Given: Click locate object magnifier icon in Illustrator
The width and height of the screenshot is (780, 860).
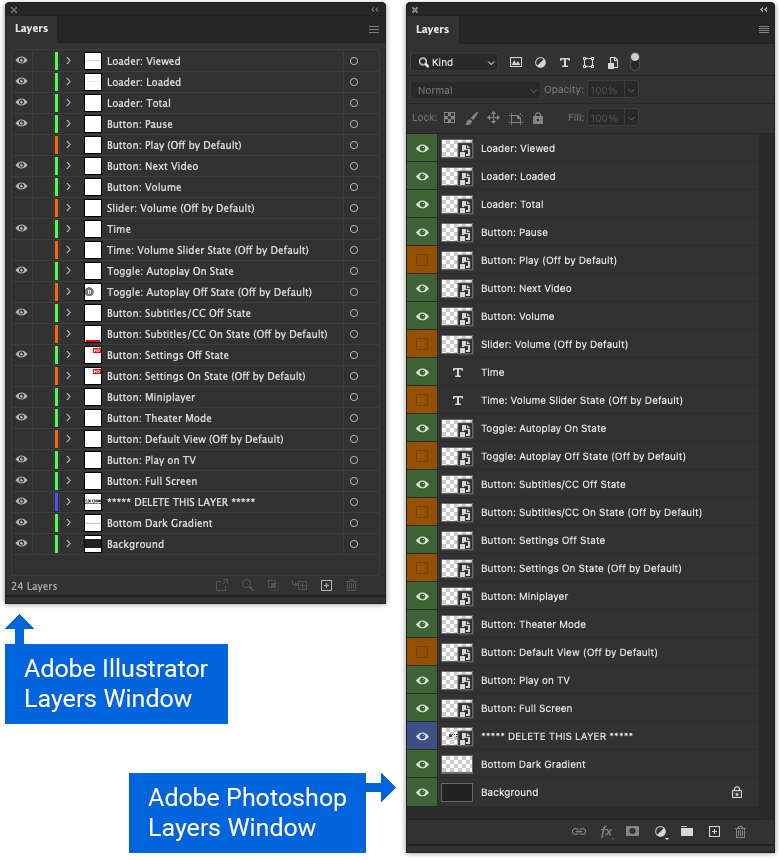Looking at the screenshot, I should (x=248, y=586).
